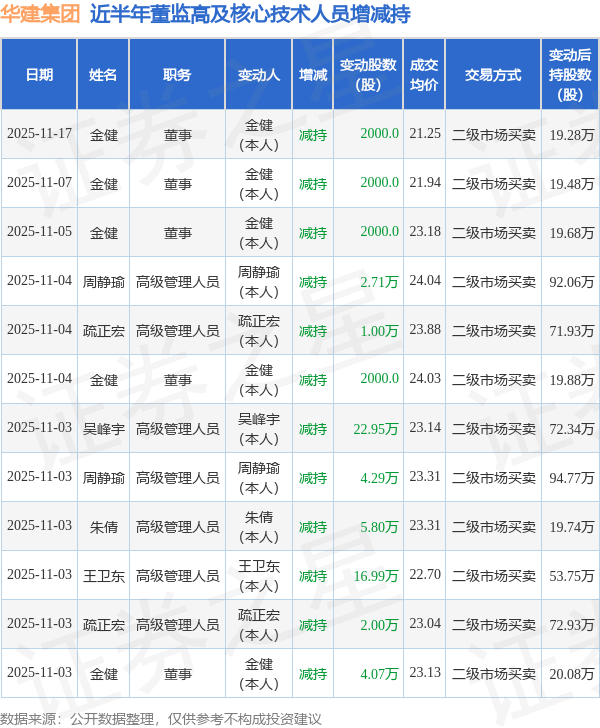Click the 成交均价 column header
Image resolution: width=600 pixels, height=728 pixels.
click(424, 75)
